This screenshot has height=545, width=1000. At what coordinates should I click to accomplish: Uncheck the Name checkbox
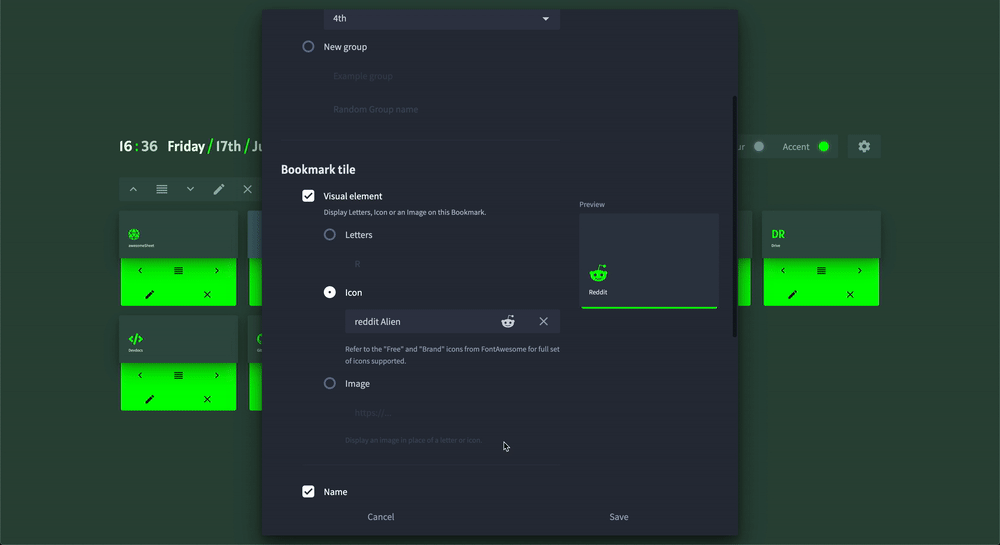coord(308,491)
